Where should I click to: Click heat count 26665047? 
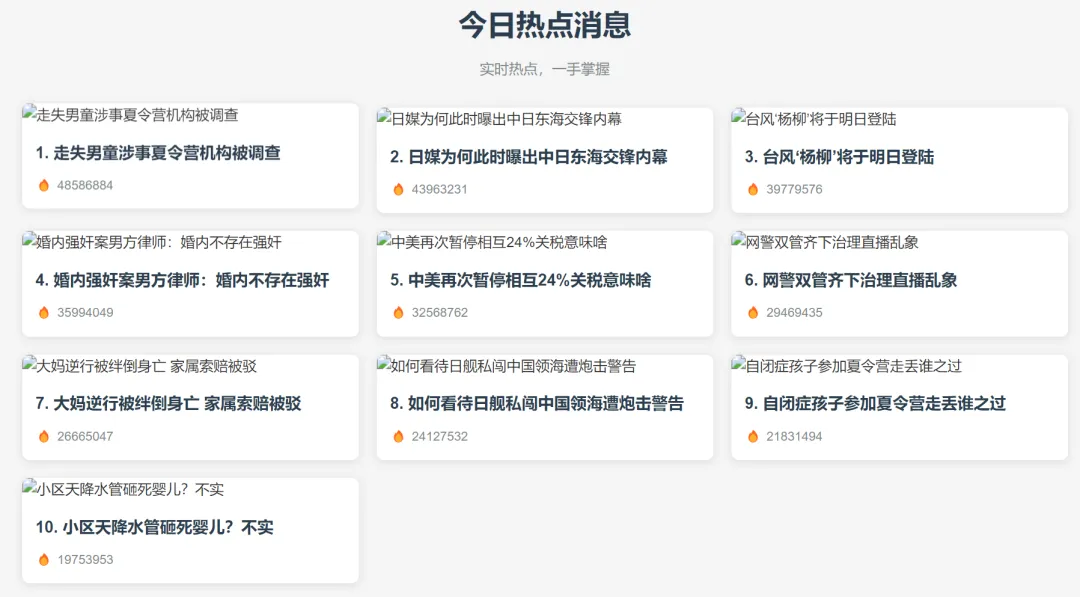[x=85, y=437]
